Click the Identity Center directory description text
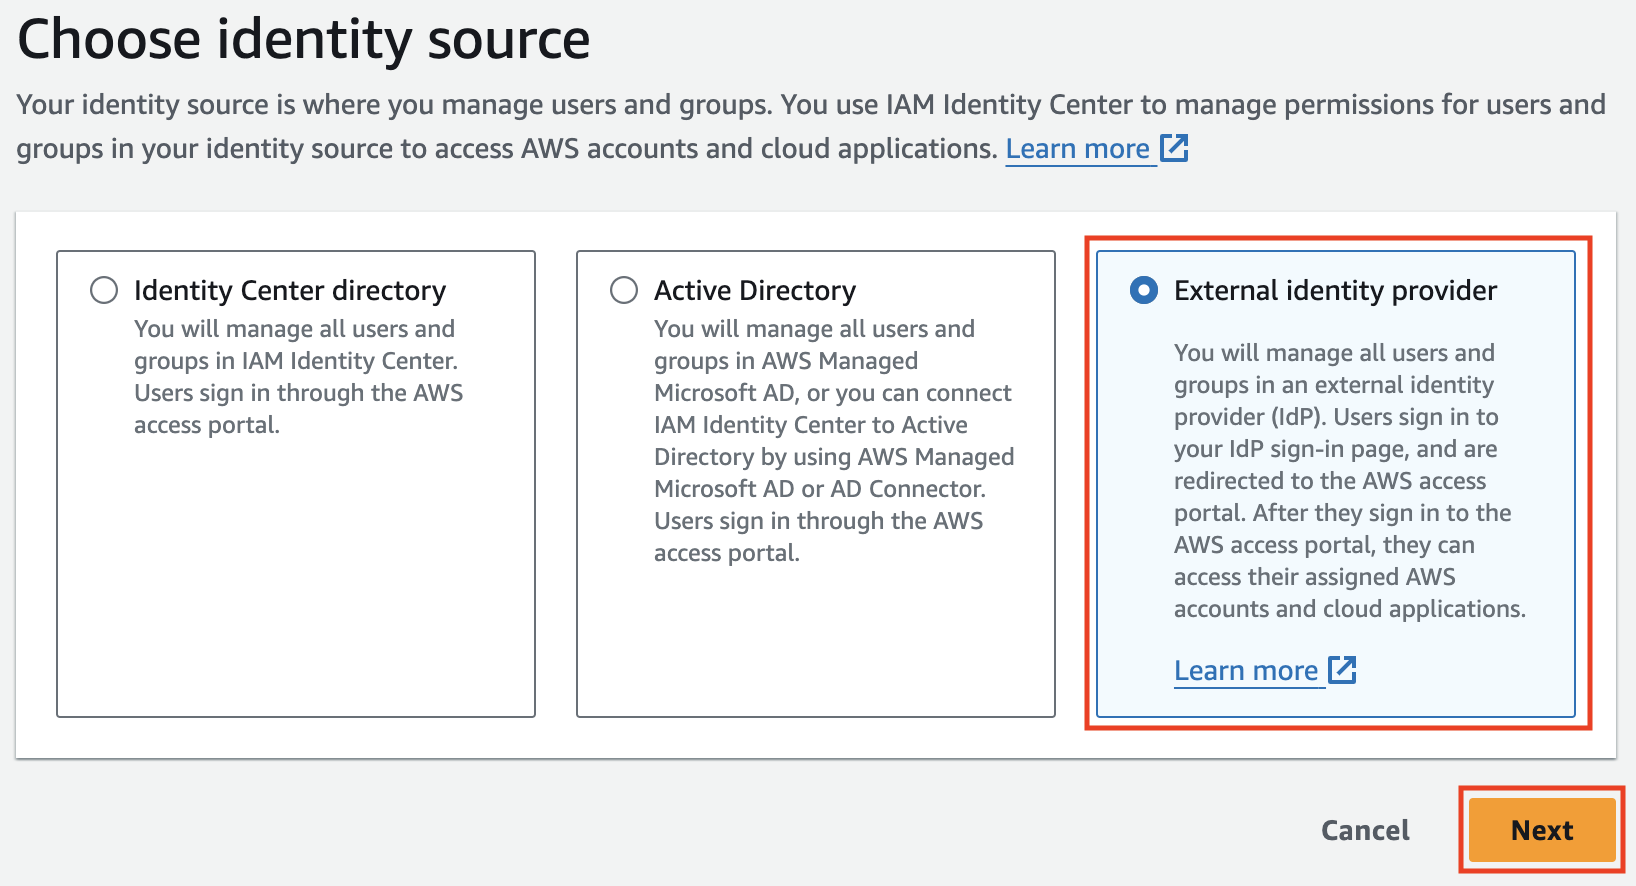 point(298,377)
